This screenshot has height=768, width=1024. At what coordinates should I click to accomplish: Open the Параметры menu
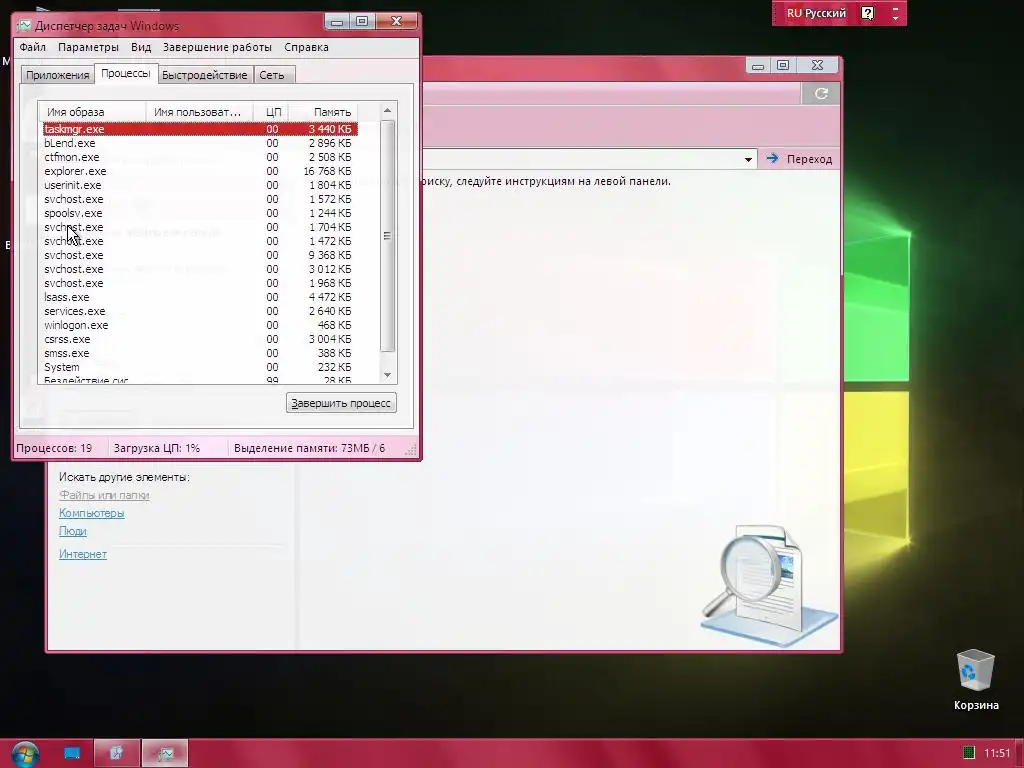[x=88, y=47]
